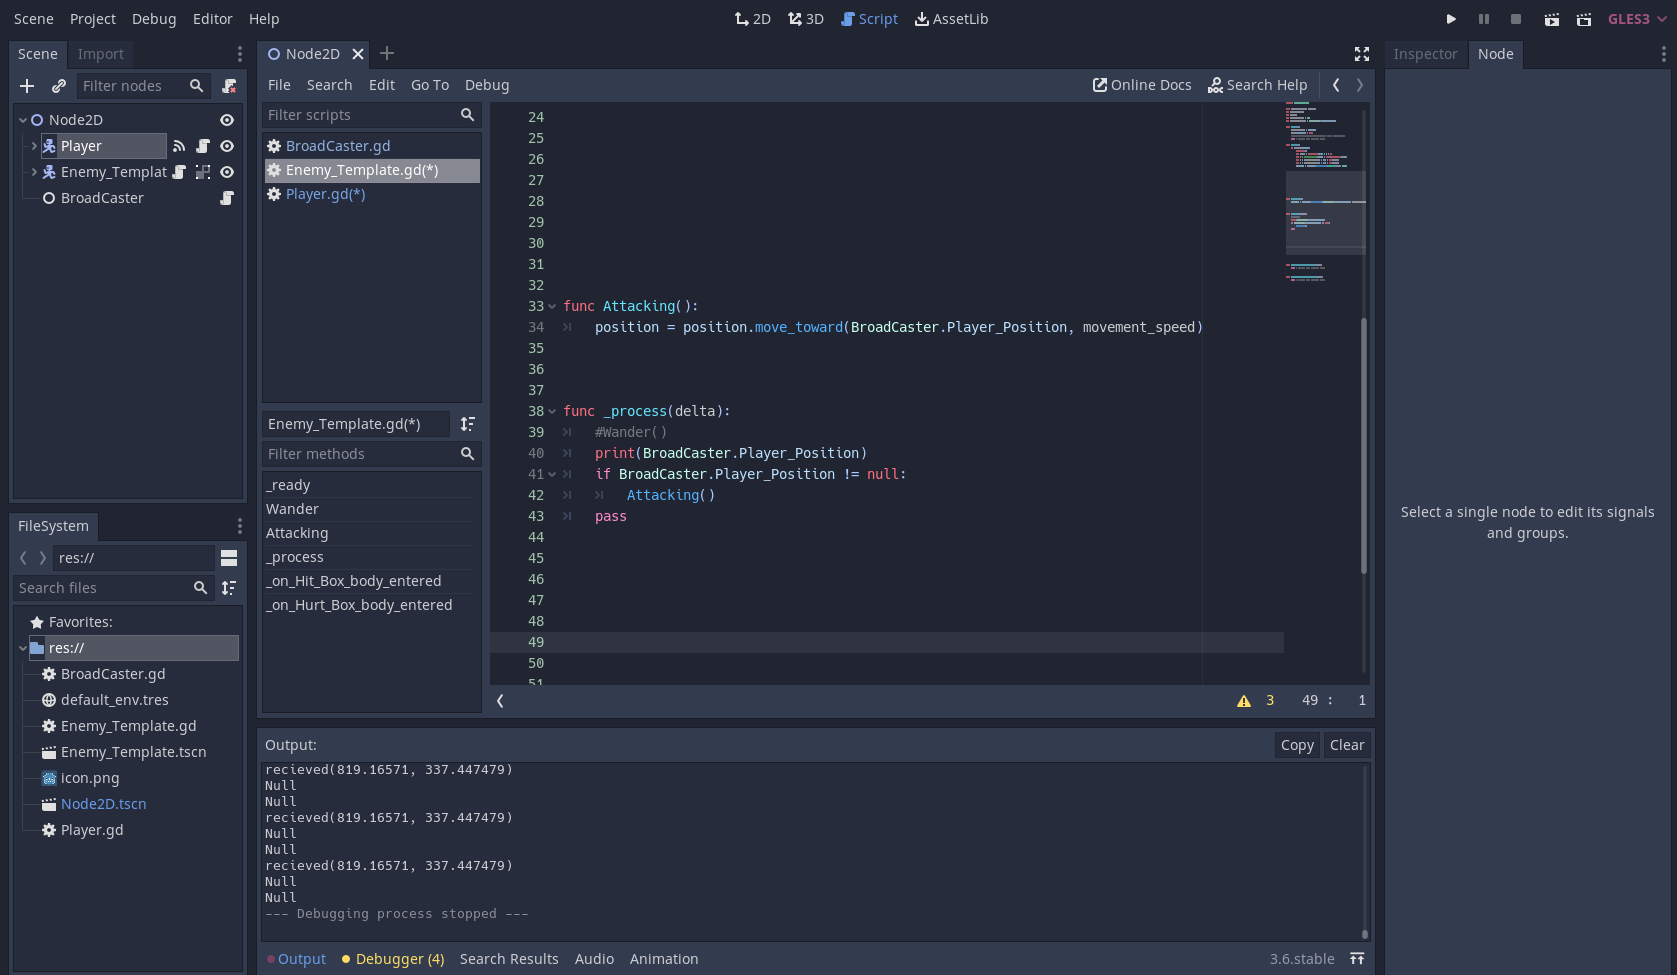Open Player node signals icon
Screen dimensions: 1677x975
tap(179, 146)
